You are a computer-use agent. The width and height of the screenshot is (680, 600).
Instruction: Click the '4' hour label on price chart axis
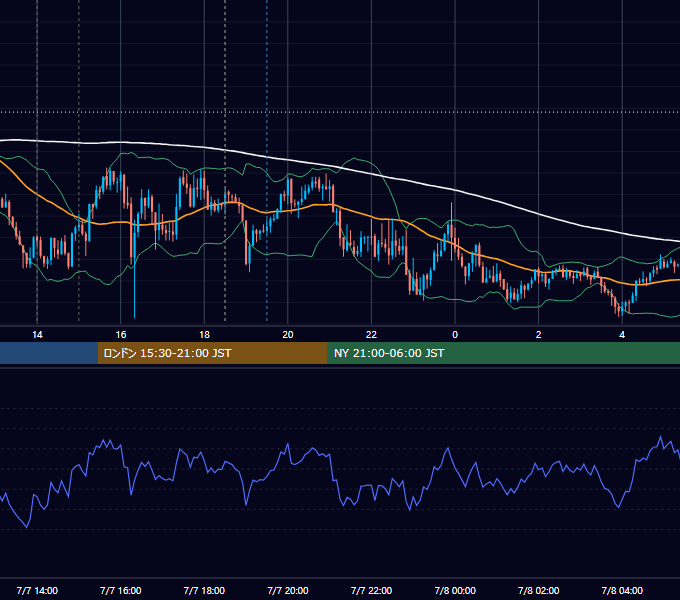coord(622,335)
